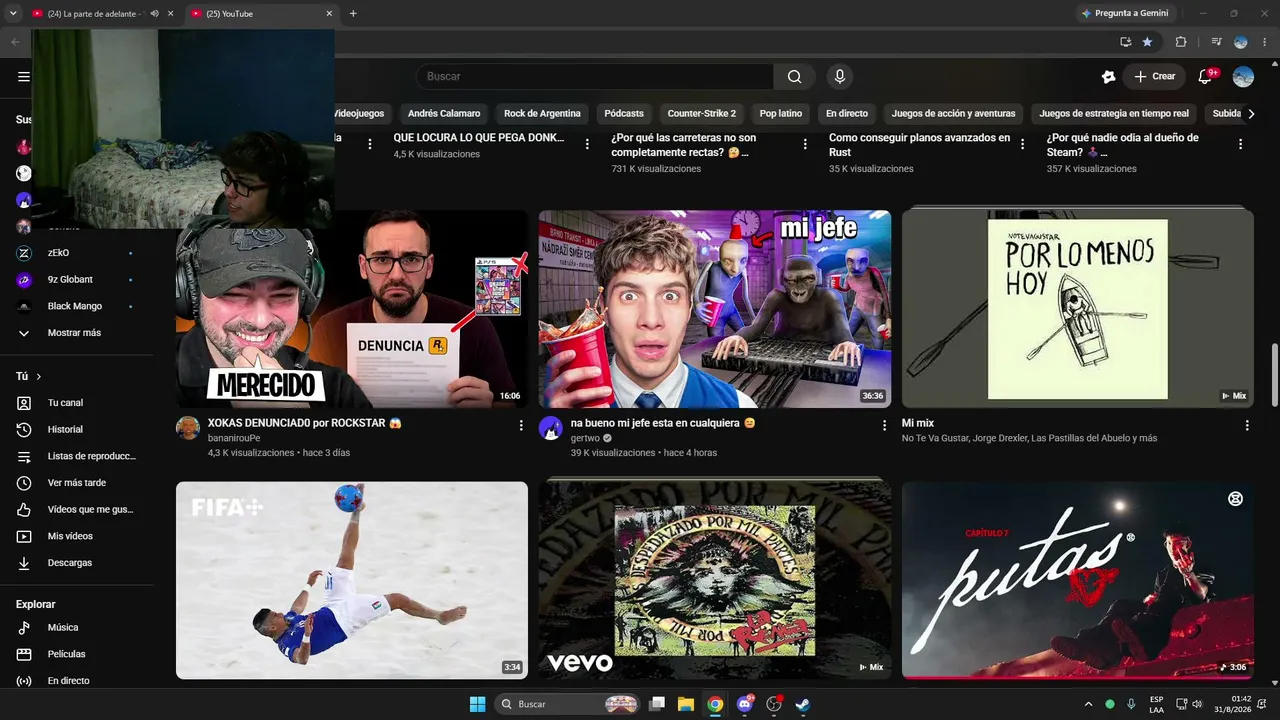Select the Rock de Argentina chip
Screen dimensions: 1280x720
pyautogui.click(x=542, y=113)
